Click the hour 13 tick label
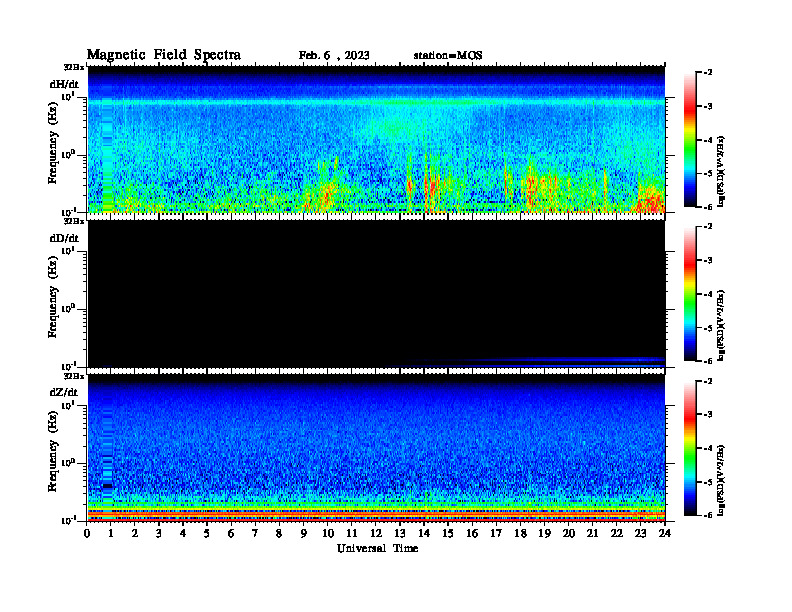 (400, 534)
